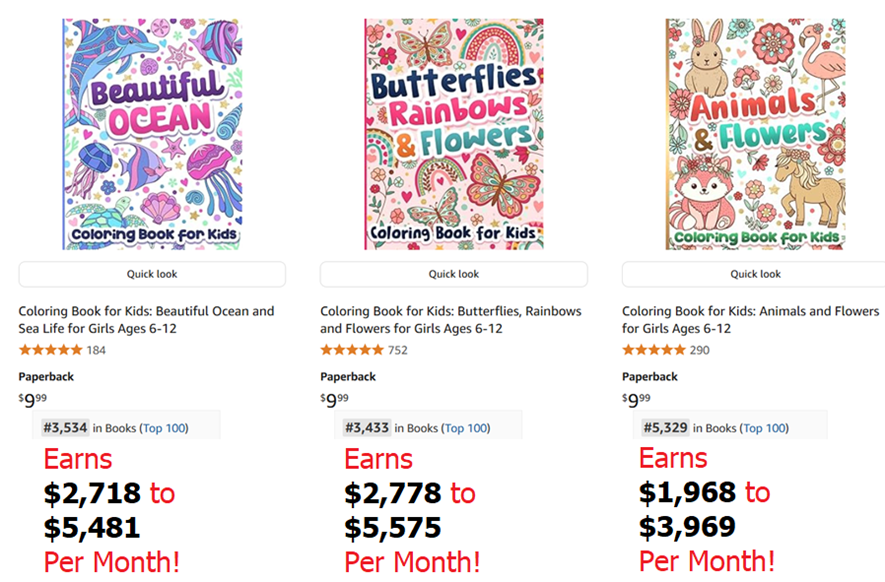Open the Beautiful Ocean coloring book cover

152,134
